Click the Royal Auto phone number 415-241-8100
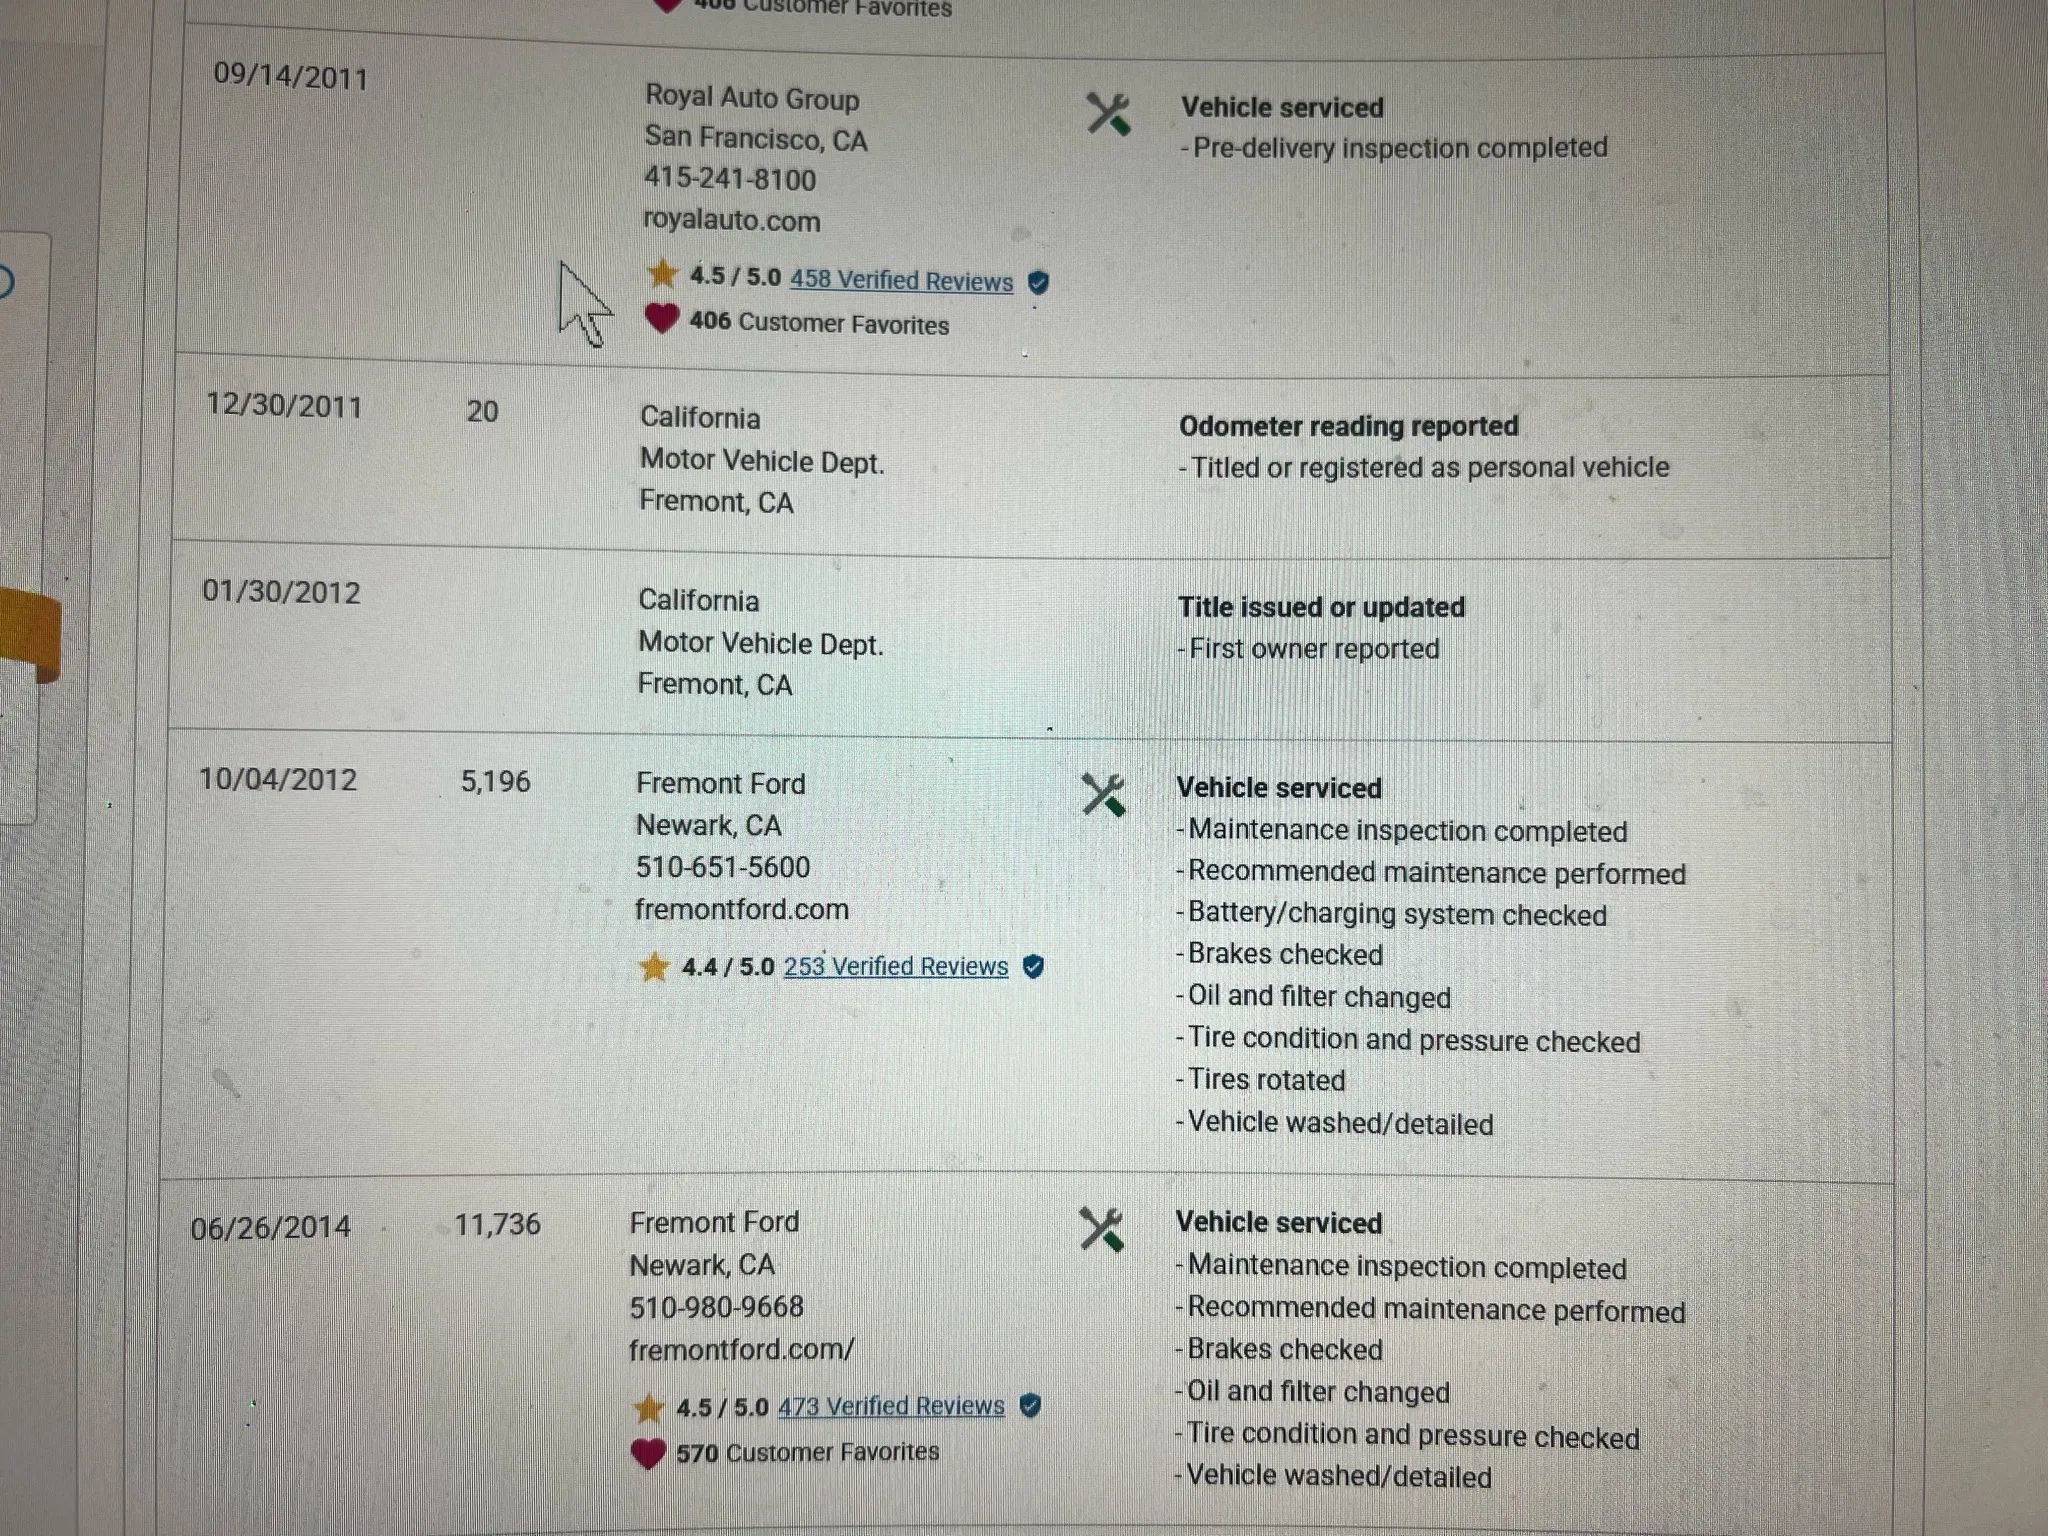Image resolution: width=2048 pixels, height=1536 pixels. [x=730, y=179]
